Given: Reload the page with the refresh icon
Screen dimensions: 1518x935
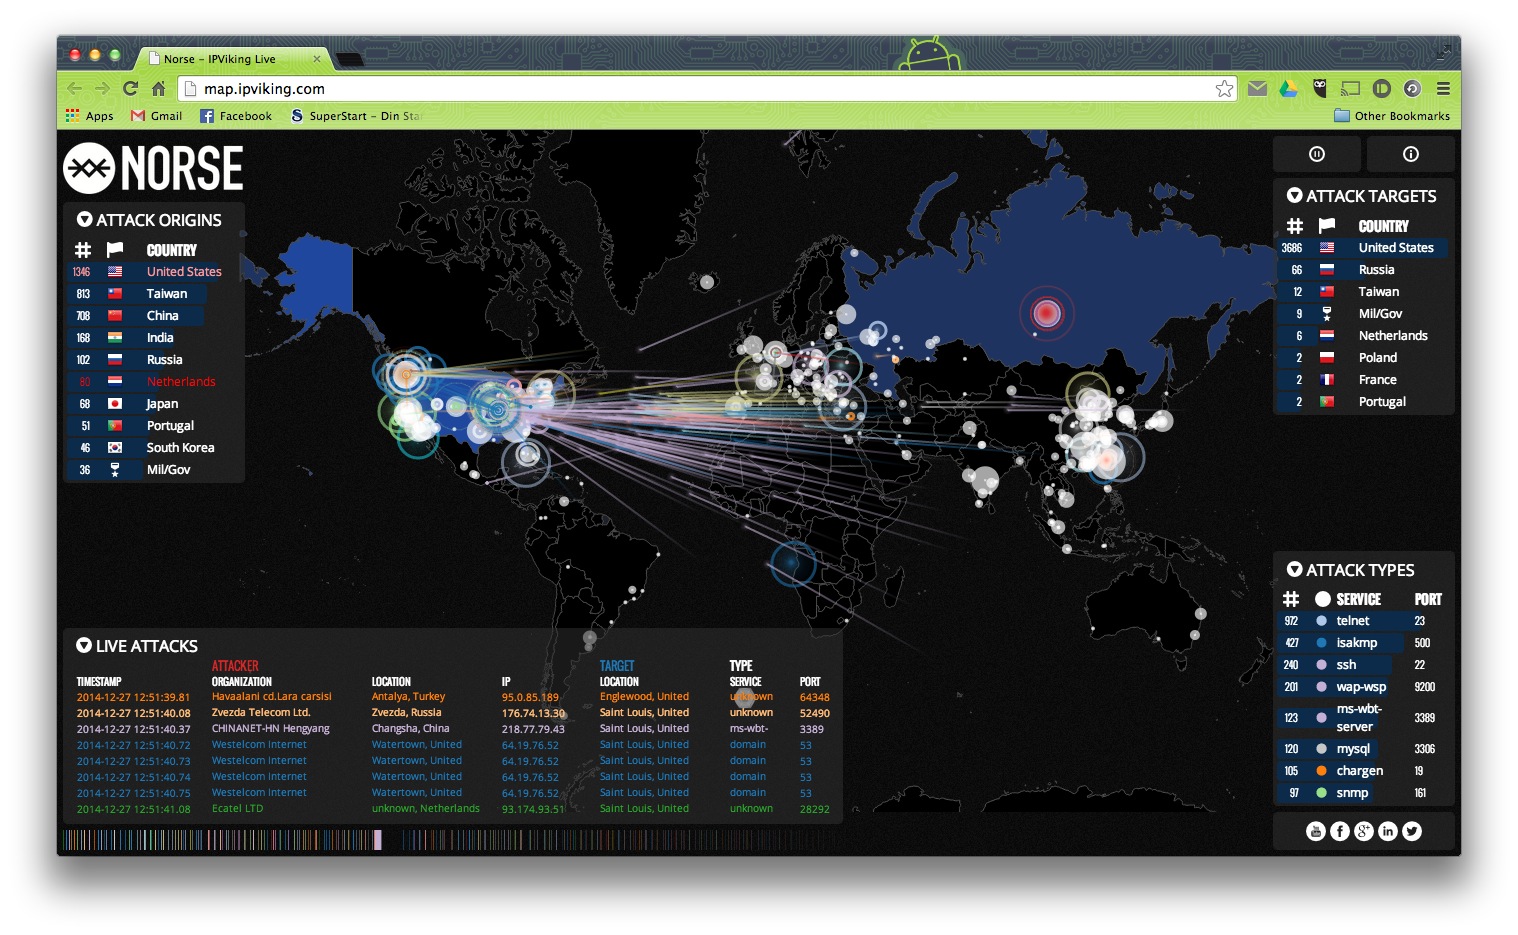Looking at the screenshot, I should pos(130,88).
